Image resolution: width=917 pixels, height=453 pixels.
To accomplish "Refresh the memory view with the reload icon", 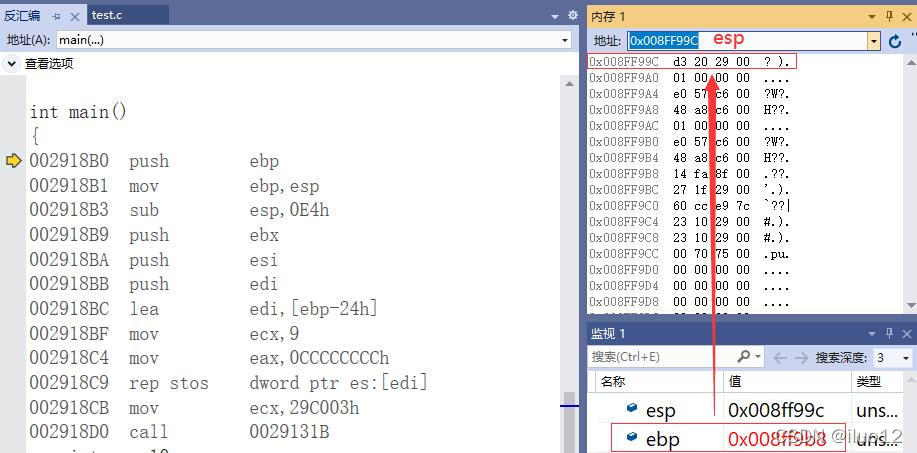I will tap(895, 41).
